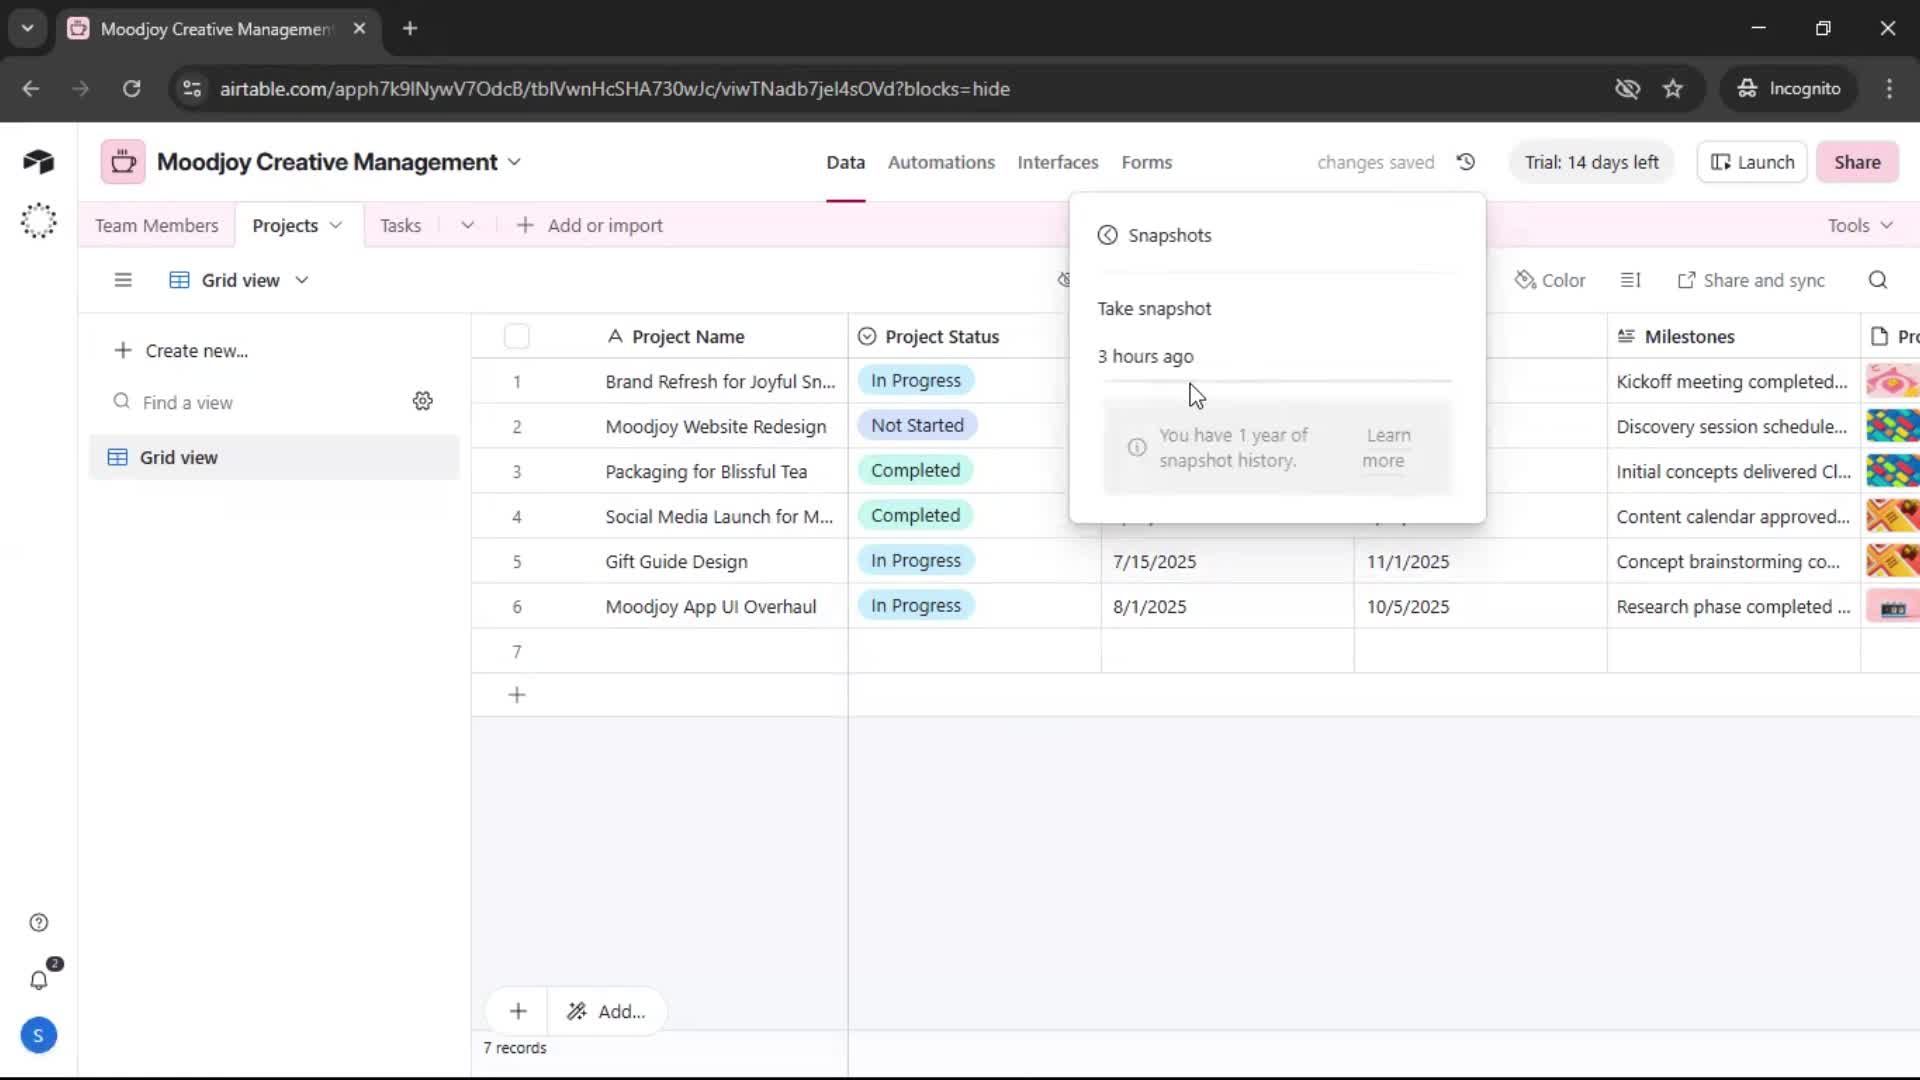Close the Moodjoy browser tab
1920x1080 pixels.
(x=359, y=28)
